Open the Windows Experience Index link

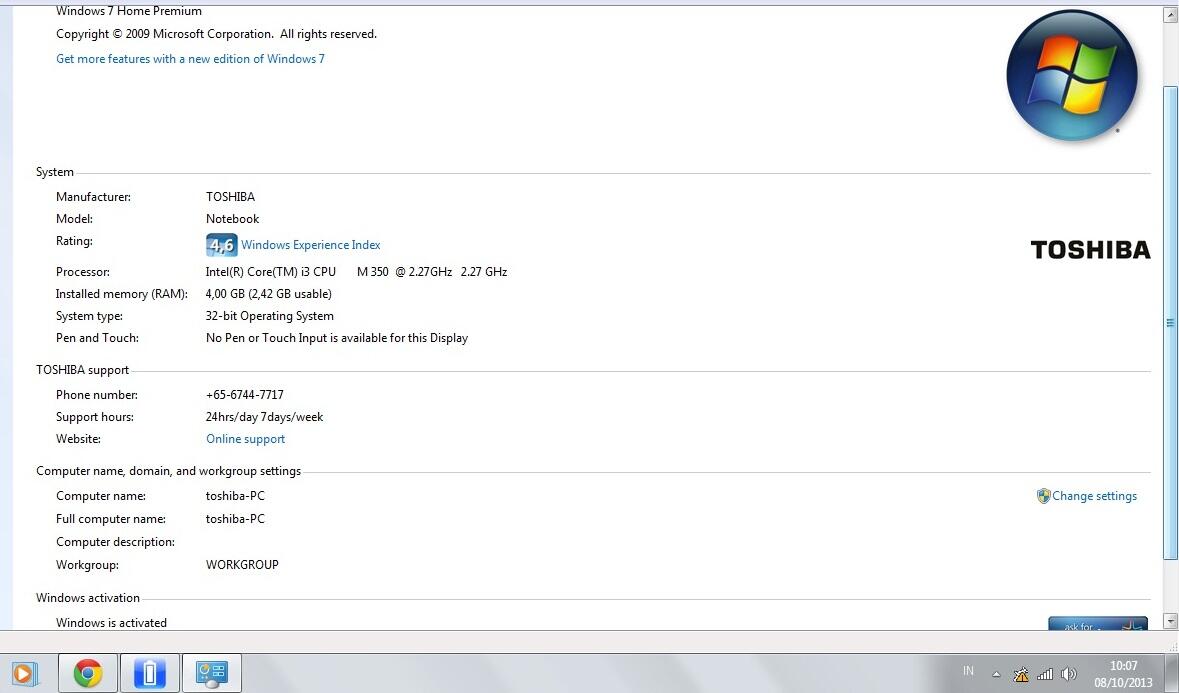coord(311,245)
